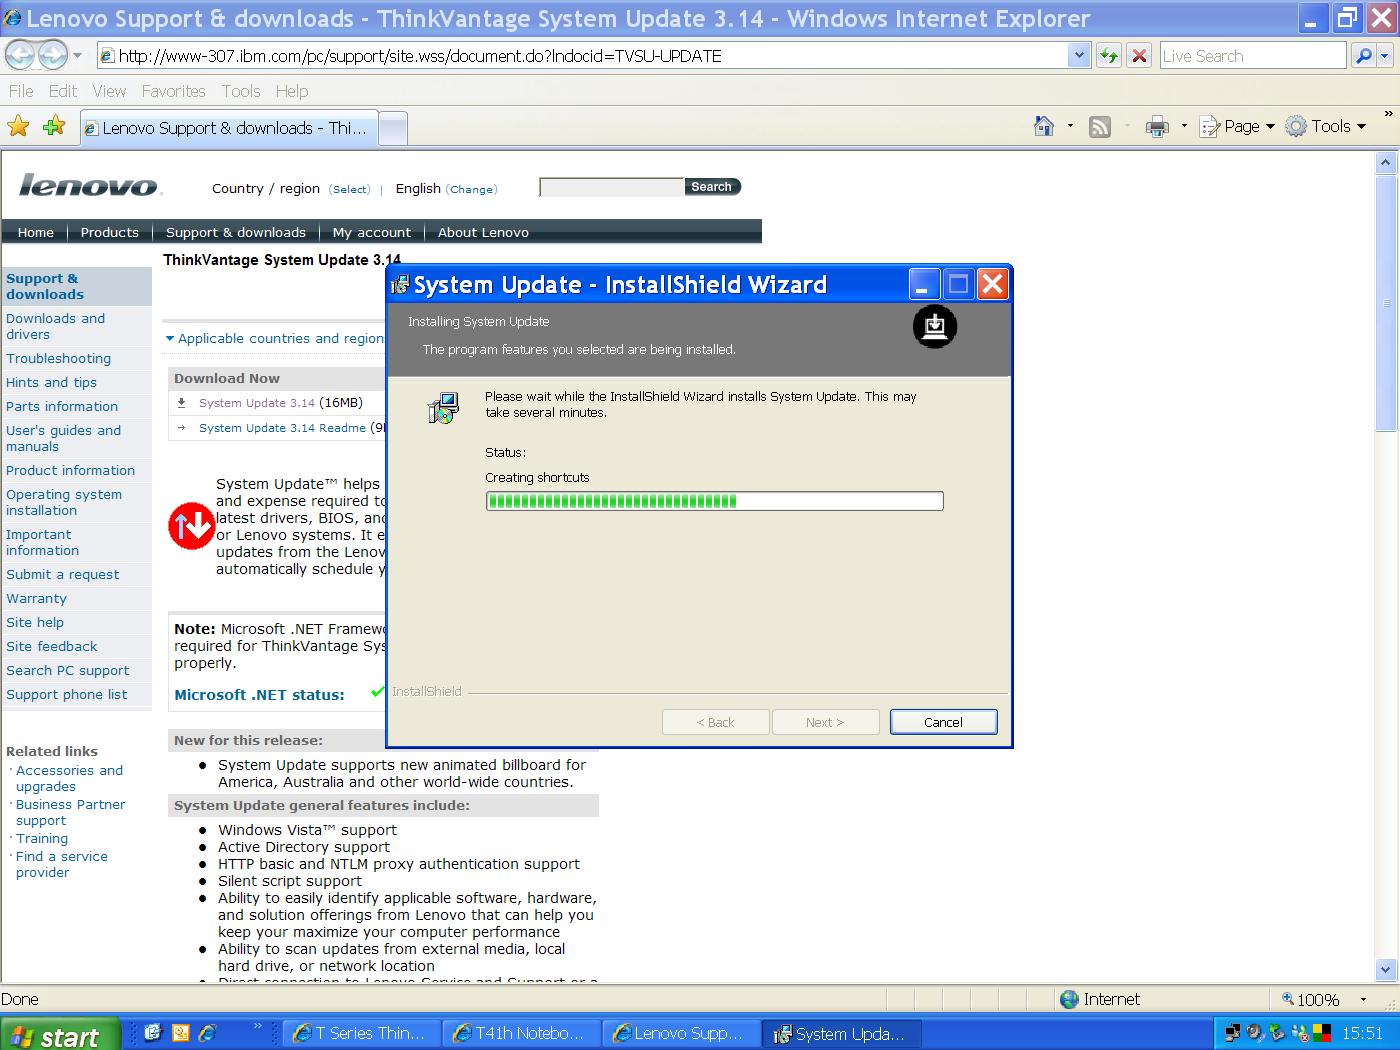Click in the Live Search input box
This screenshot has height=1050, width=1400.
[1253, 56]
